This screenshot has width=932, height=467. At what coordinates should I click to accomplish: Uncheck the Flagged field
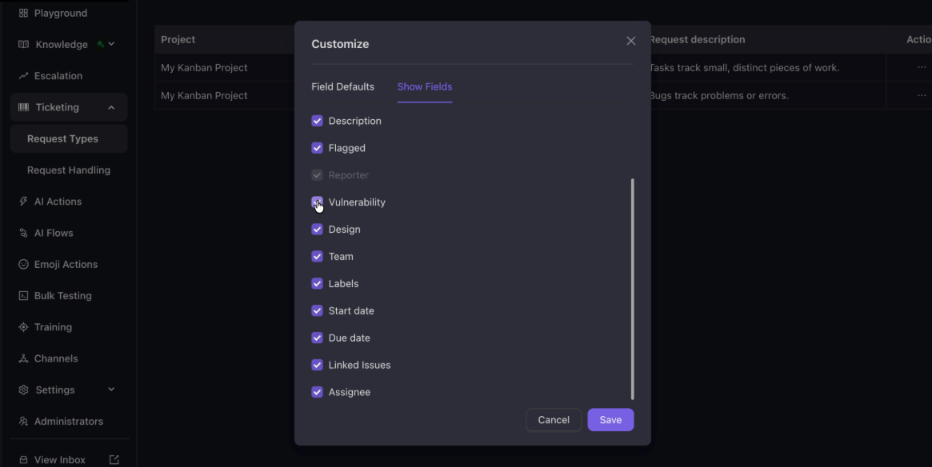click(317, 148)
